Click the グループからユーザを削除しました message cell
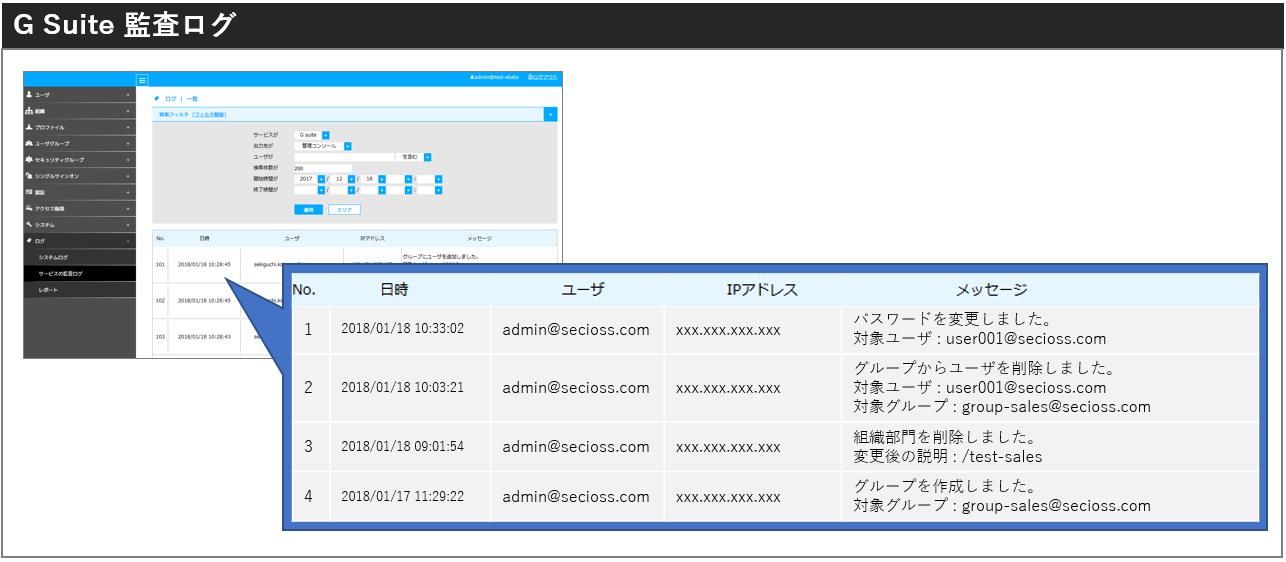This screenshot has height=562, width=1286. 1050,387
